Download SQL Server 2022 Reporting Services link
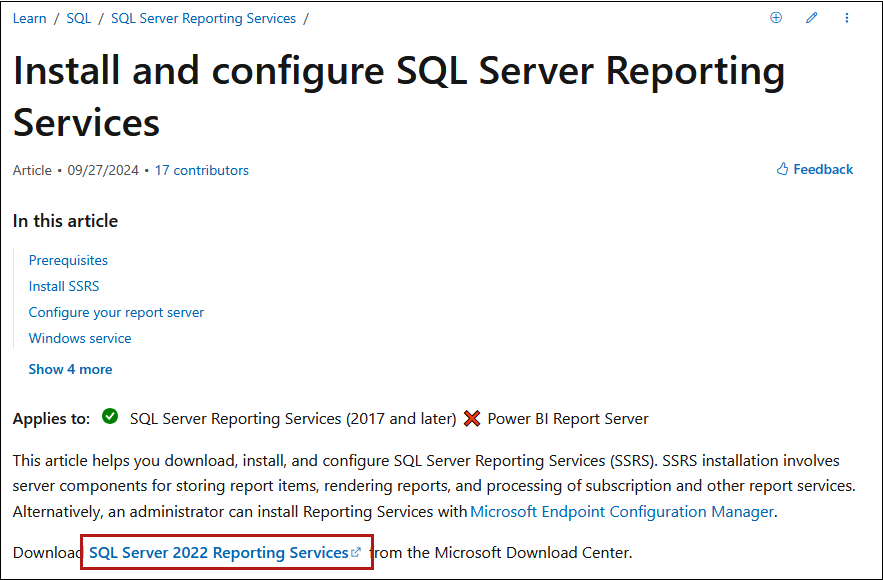 click(x=218, y=552)
